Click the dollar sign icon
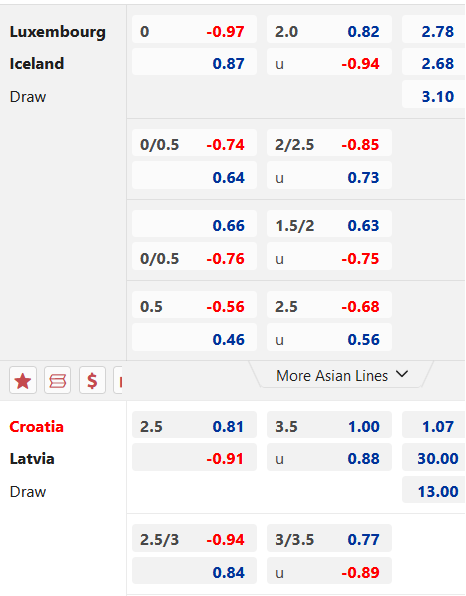 tap(92, 380)
